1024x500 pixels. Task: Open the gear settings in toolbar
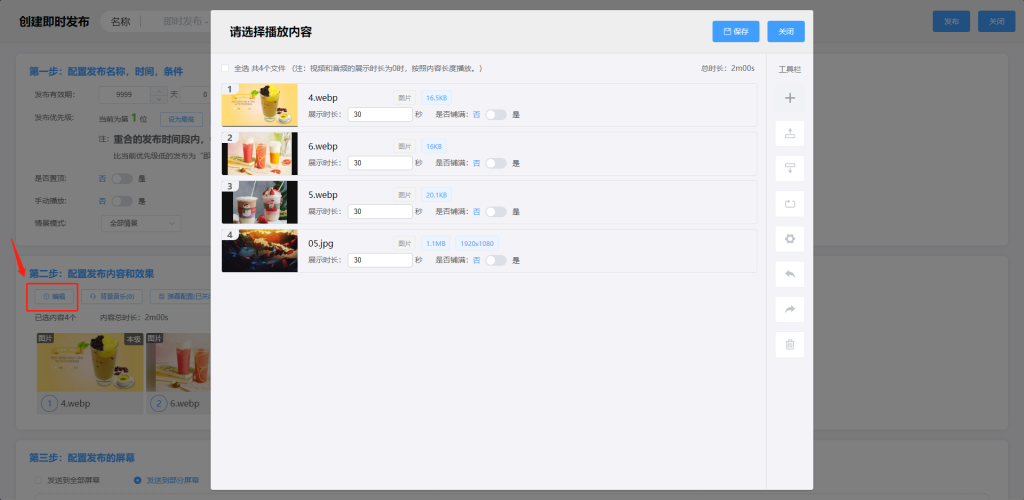coord(790,239)
